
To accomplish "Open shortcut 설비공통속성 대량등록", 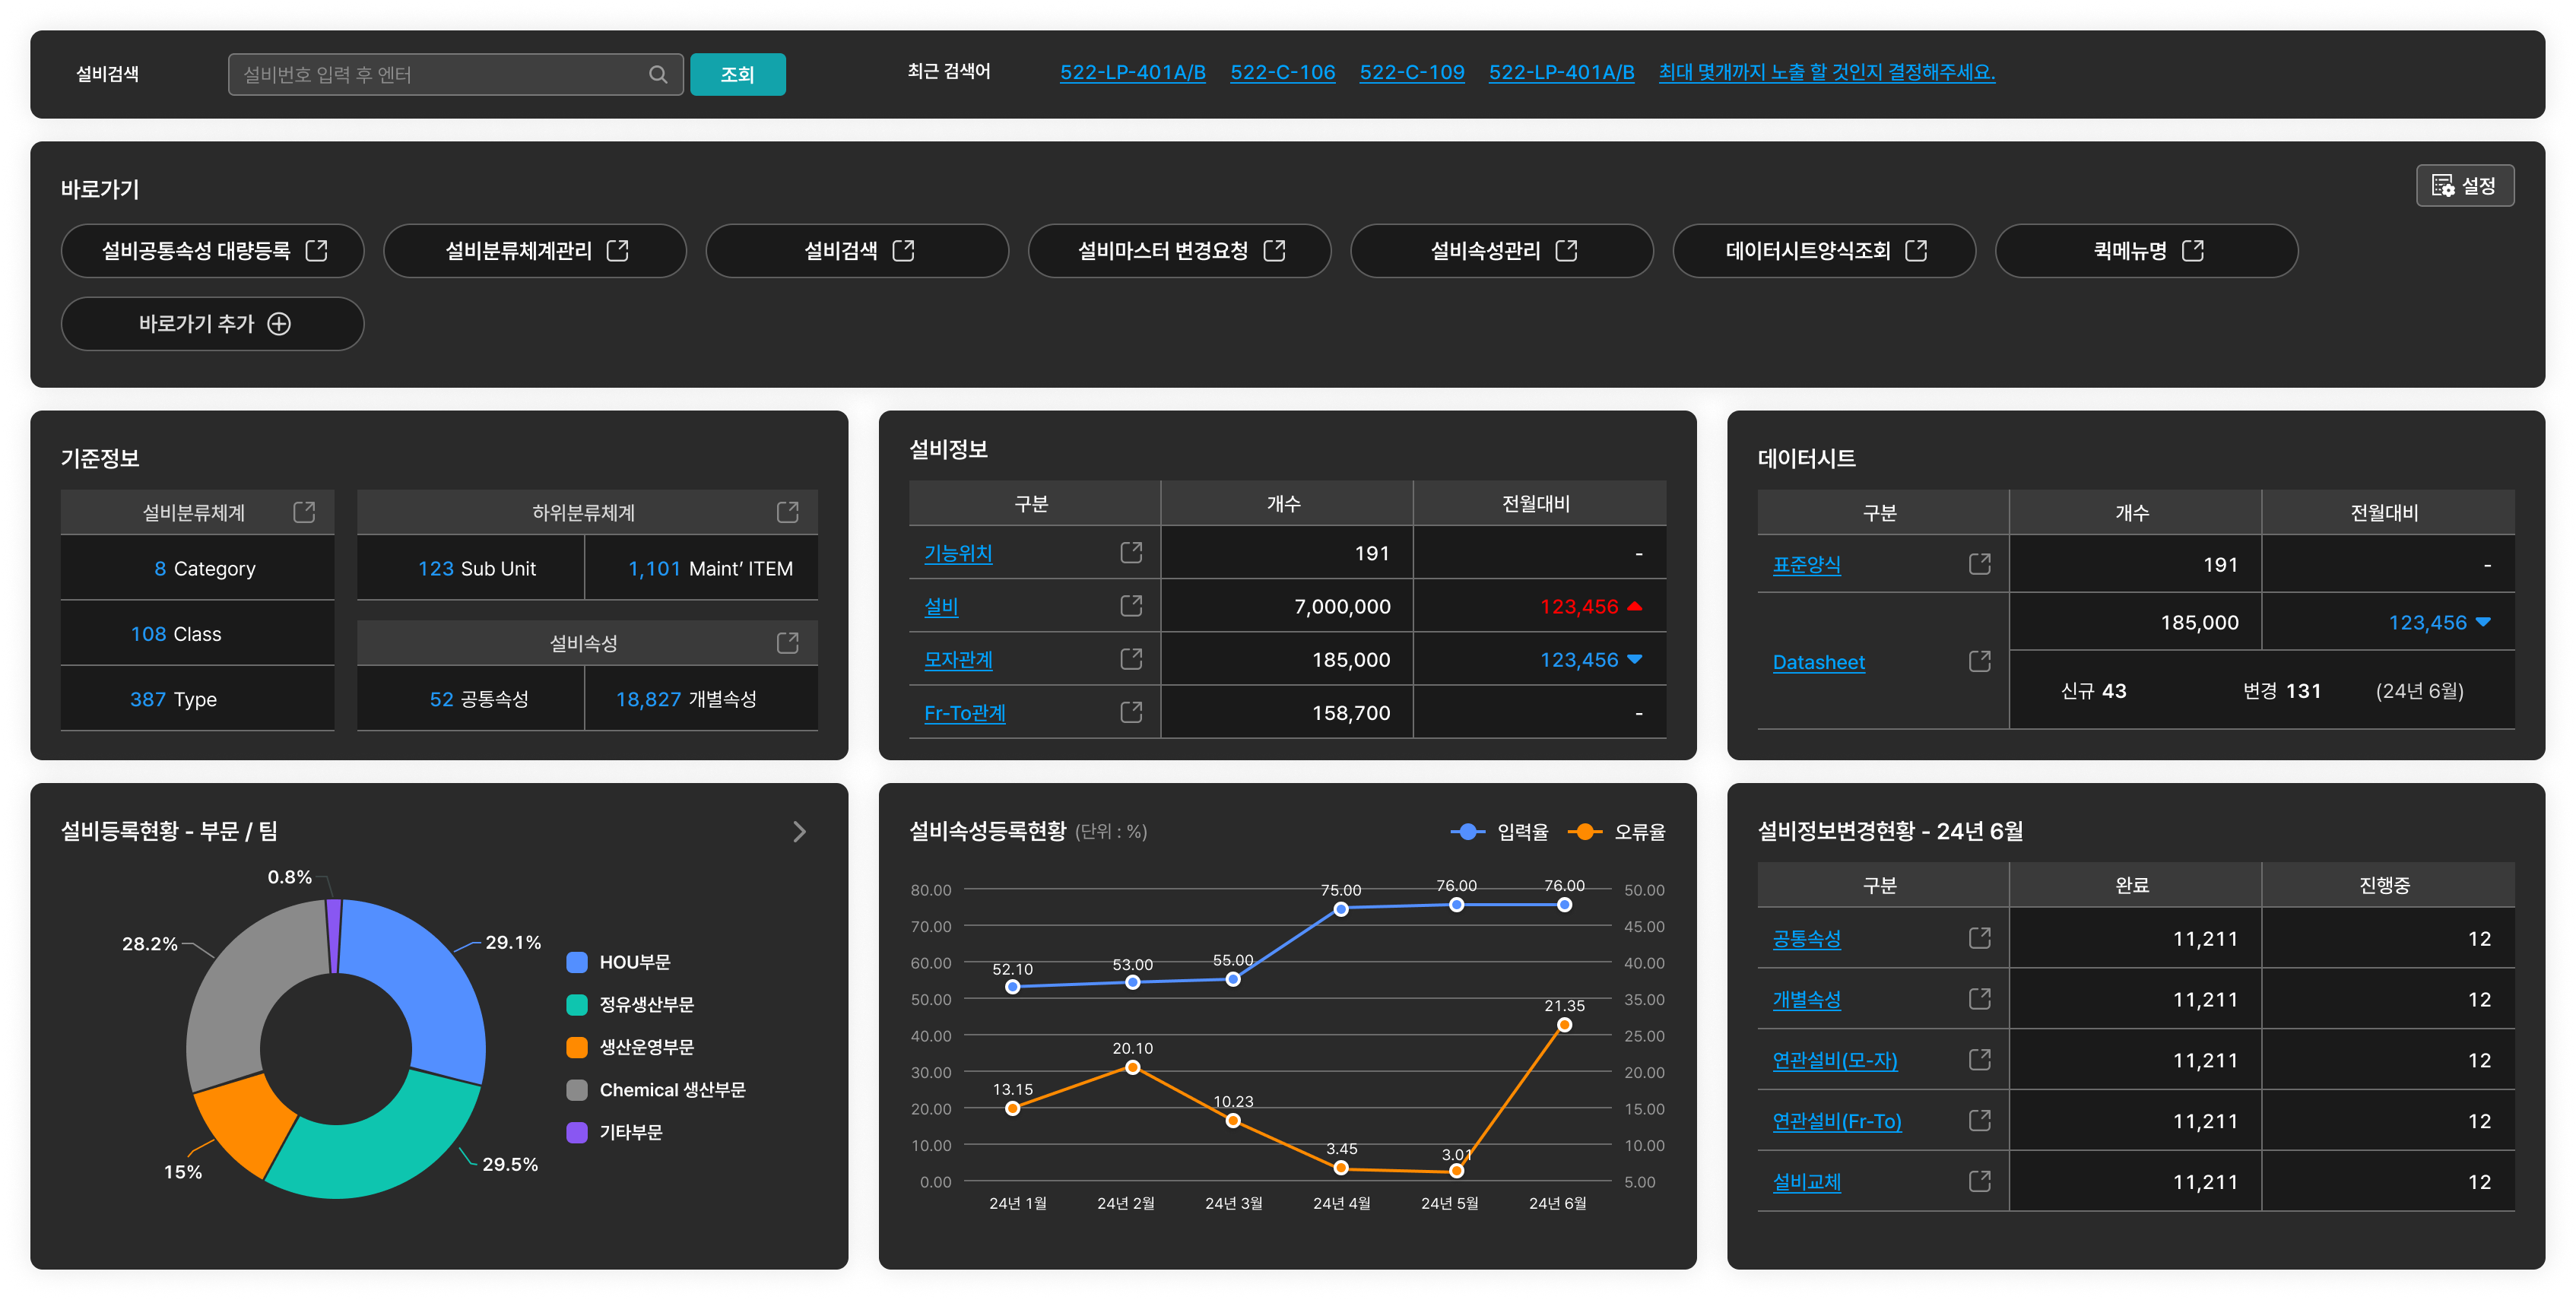I will pyautogui.click(x=212, y=250).
